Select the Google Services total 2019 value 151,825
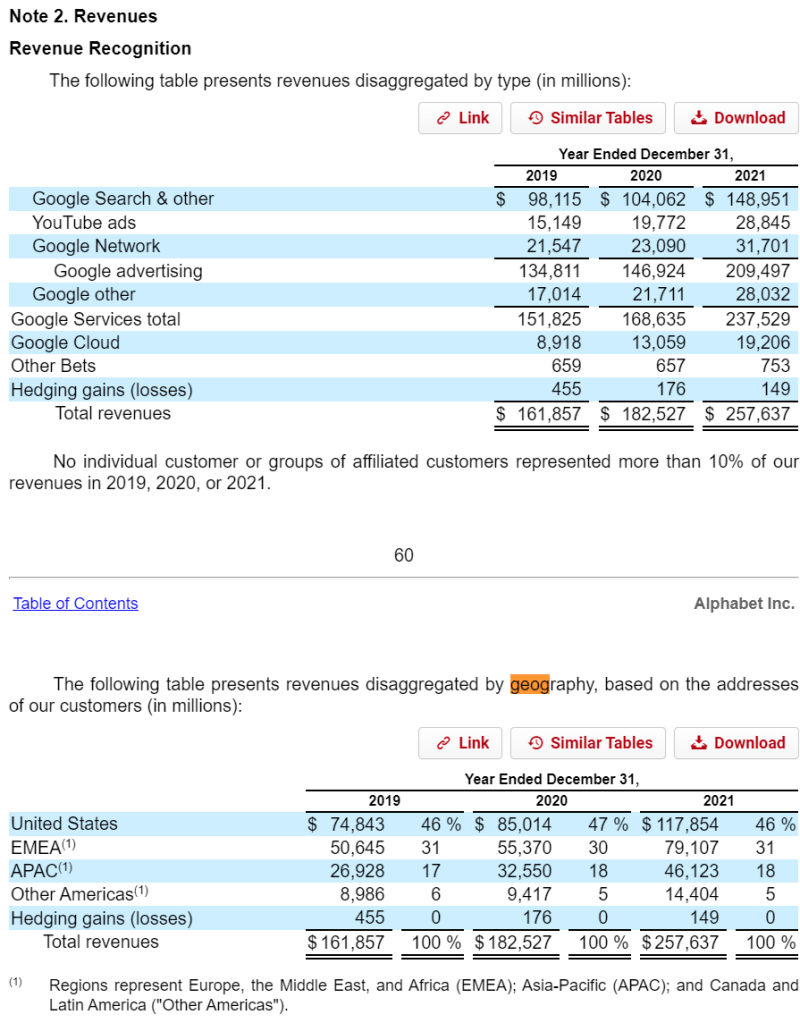 pyautogui.click(x=549, y=319)
